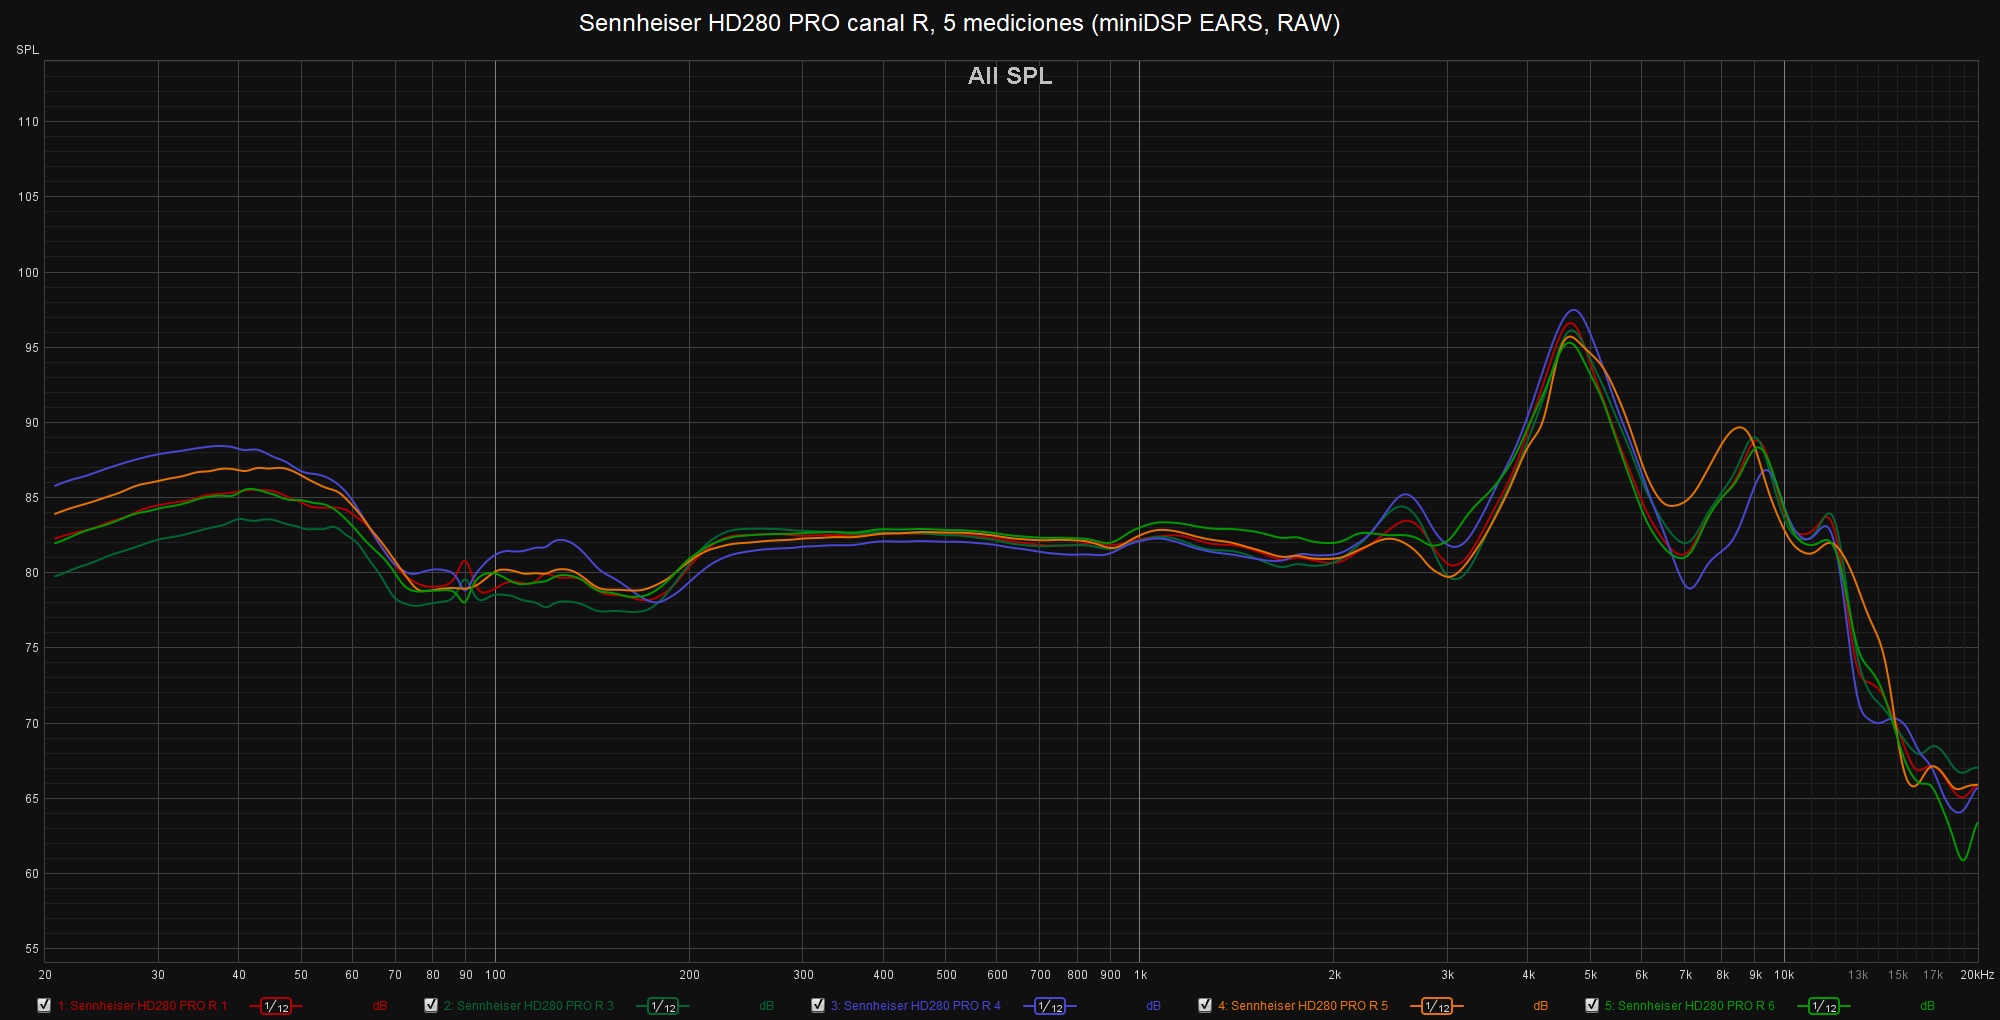Click the SPL axis label at top left
Screen dimensions: 2000x1020
point(27,50)
